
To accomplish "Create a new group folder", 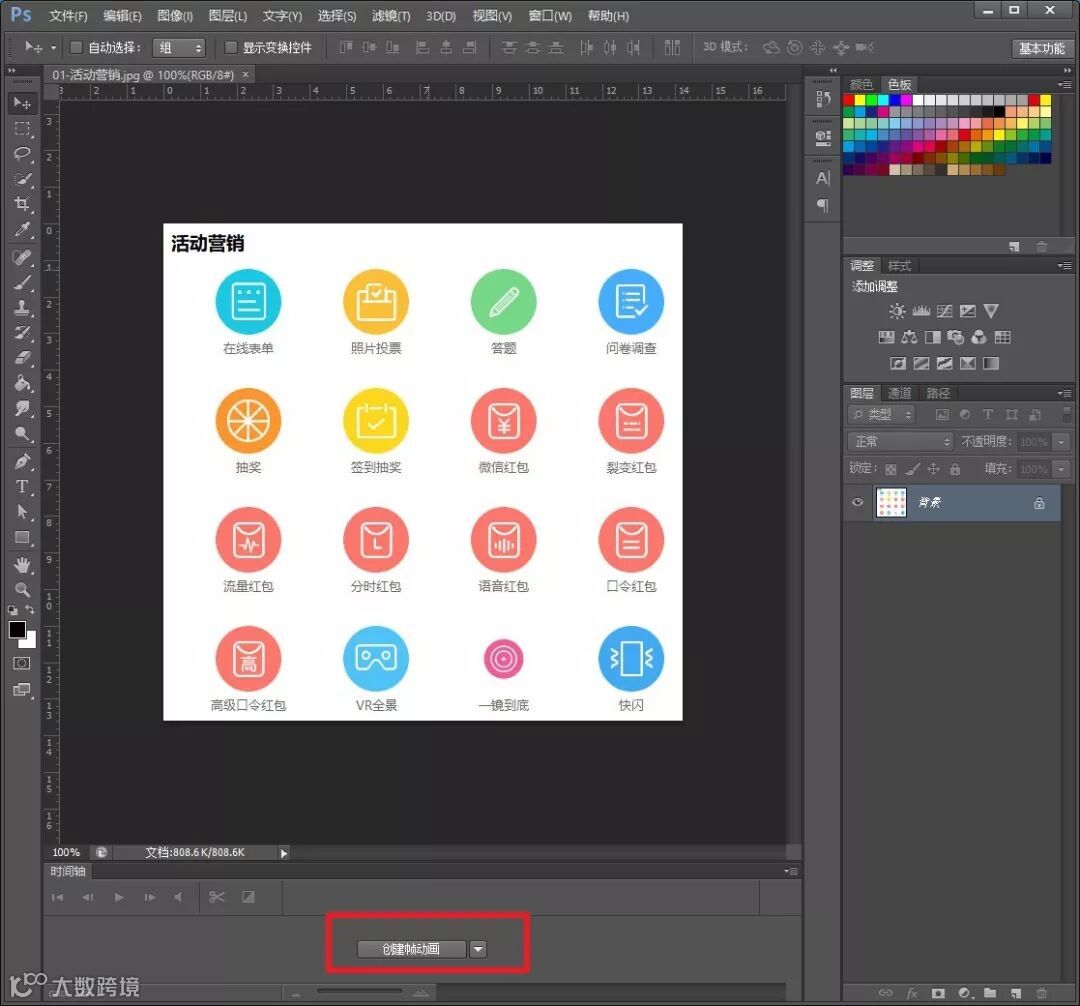I will pyautogui.click(x=990, y=993).
